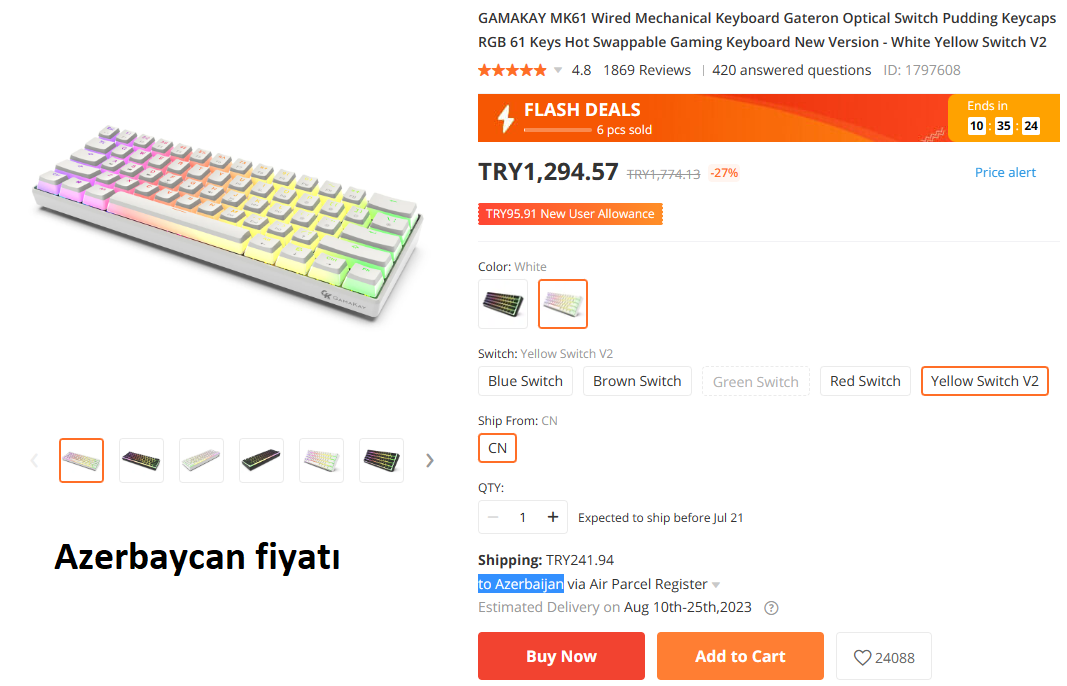Open the 1869 Reviews section
Image resolution: width=1067 pixels, height=686 pixels.
pos(647,70)
